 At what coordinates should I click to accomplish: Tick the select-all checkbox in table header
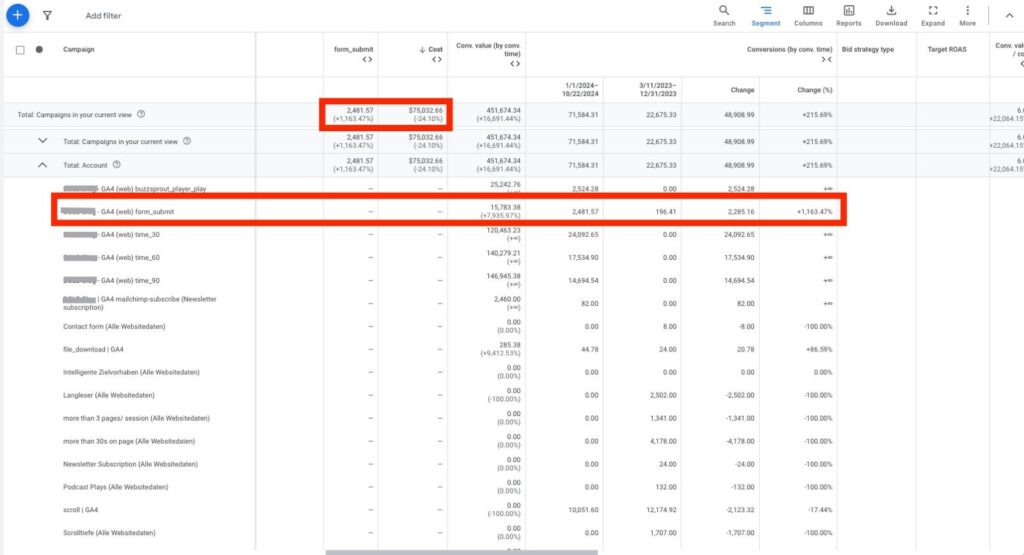(20, 50)
